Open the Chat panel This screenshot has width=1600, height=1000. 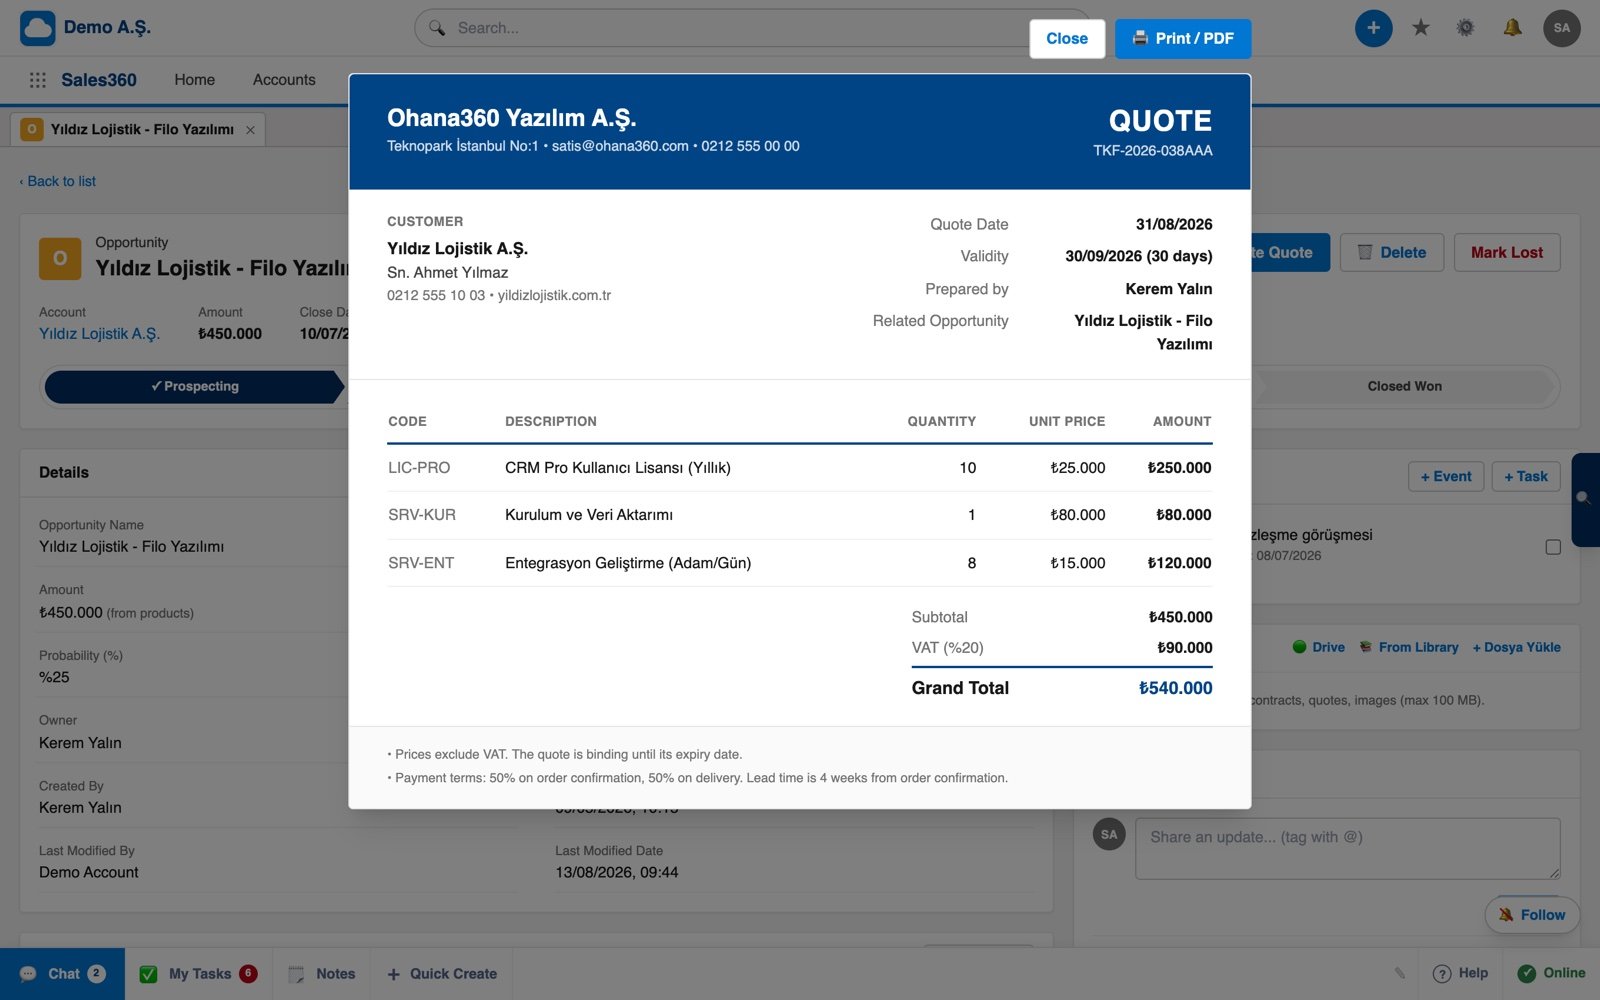point(62,974)
